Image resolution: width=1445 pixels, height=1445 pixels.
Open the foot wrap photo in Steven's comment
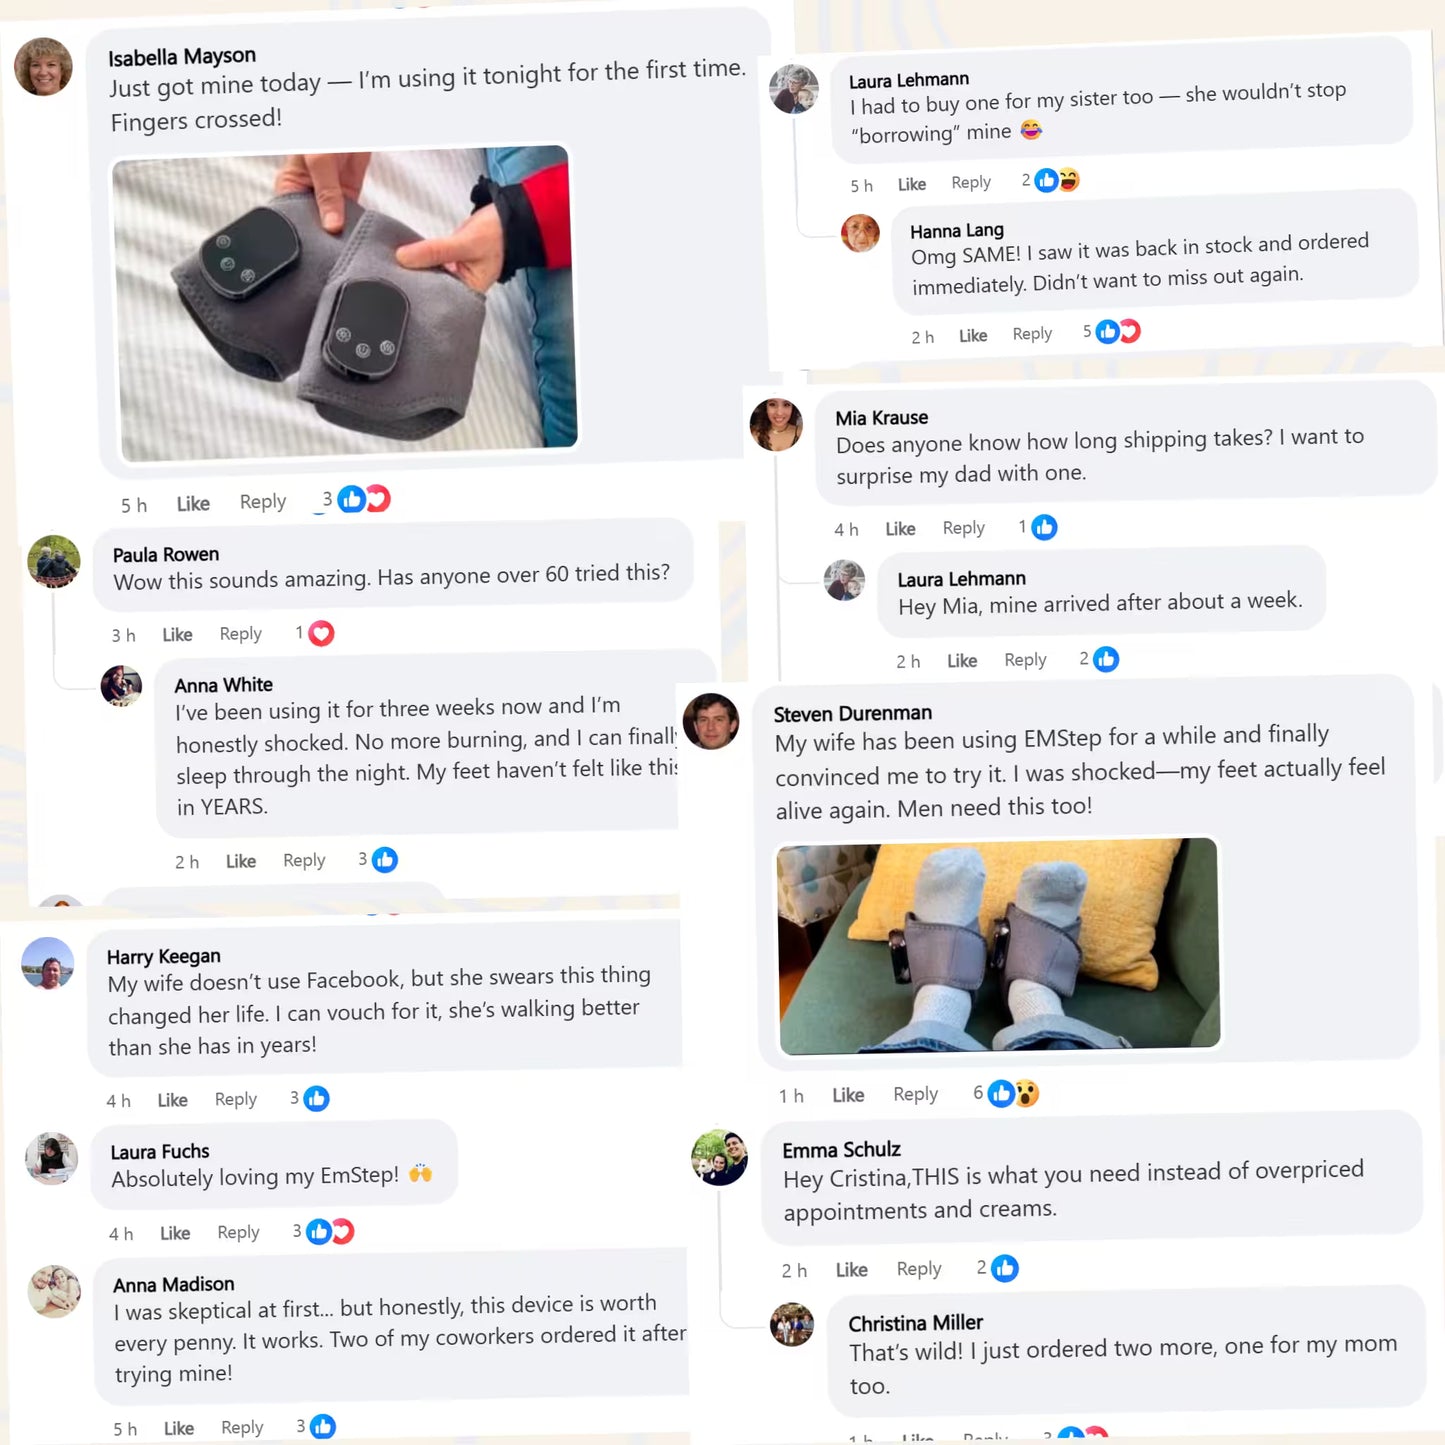(999, 947)
